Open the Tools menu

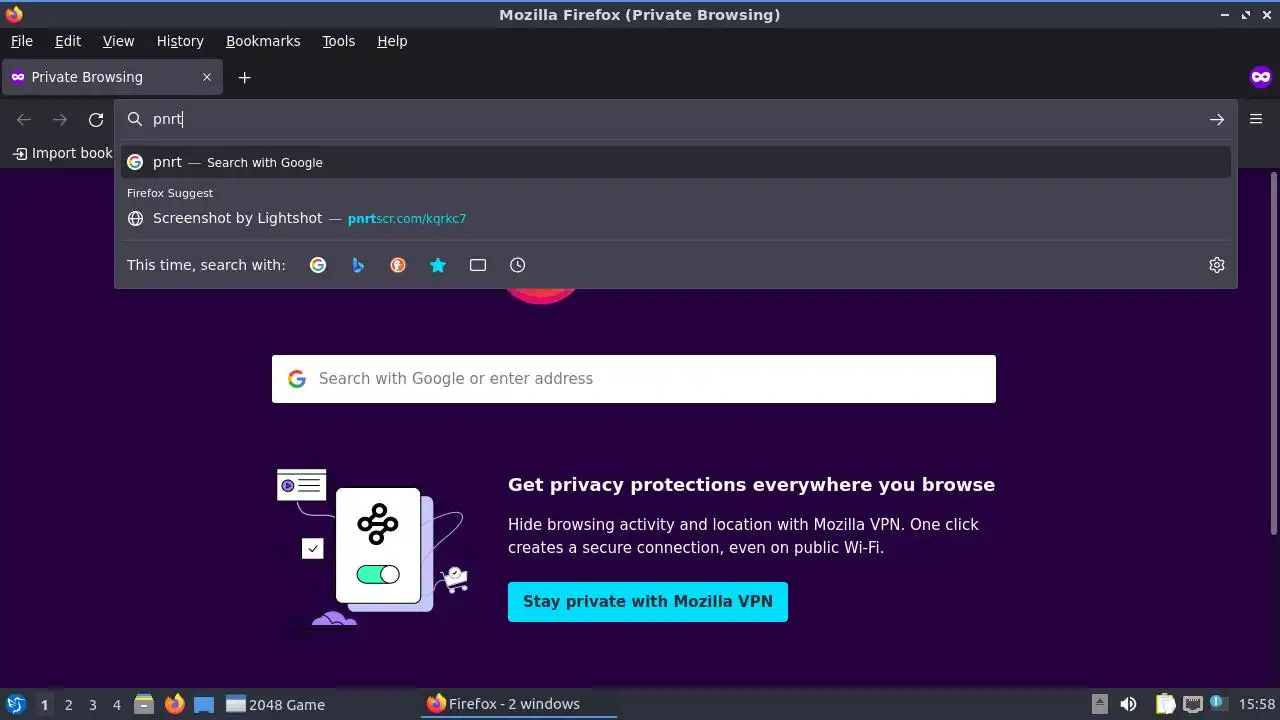point(339,41)
